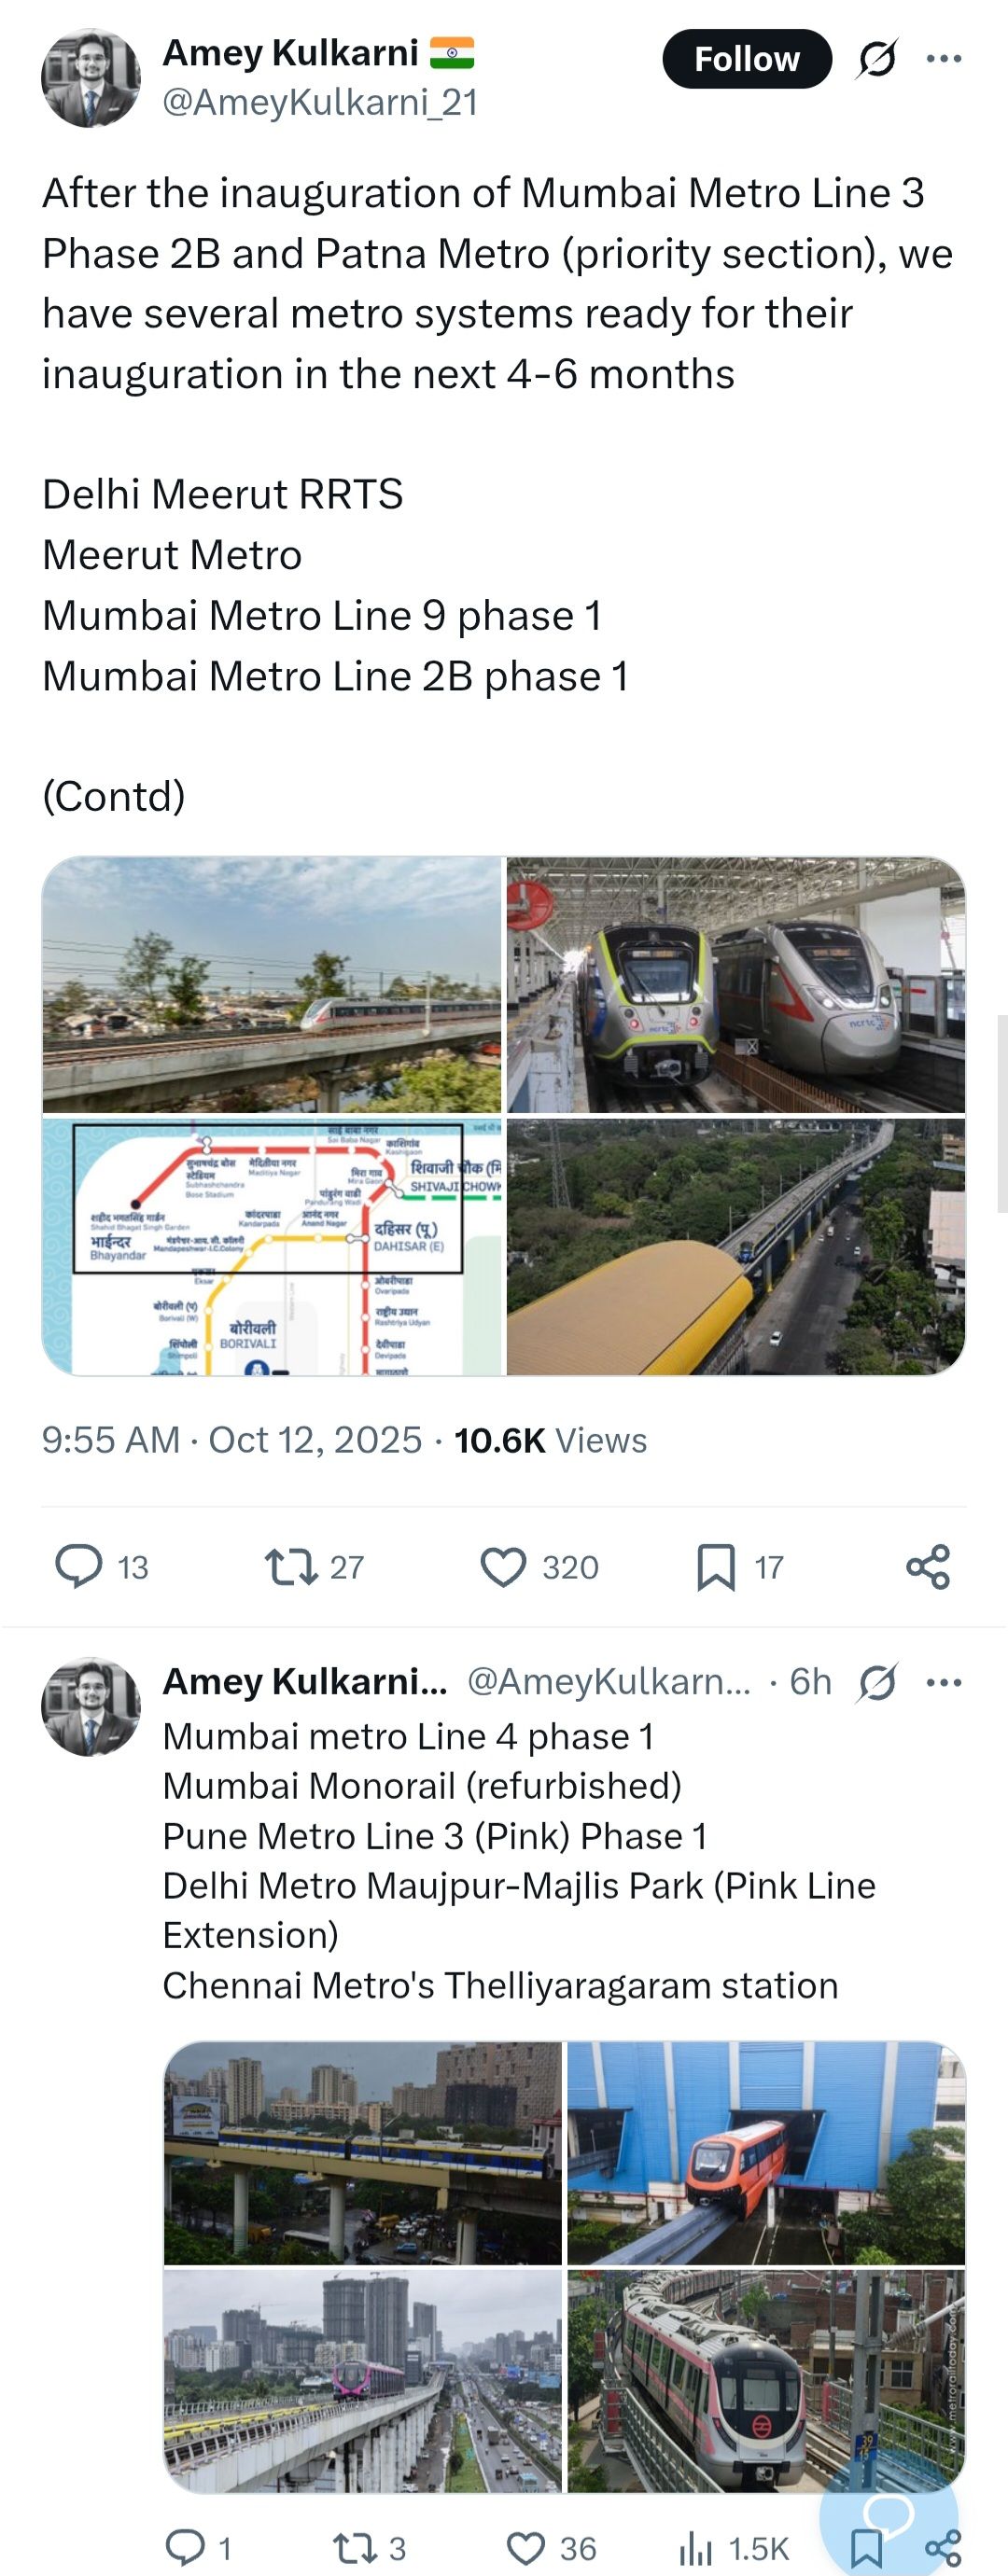1008x2576 pixels.
Task: Open the main post's three-dot menu
Action: pos(943,59)
